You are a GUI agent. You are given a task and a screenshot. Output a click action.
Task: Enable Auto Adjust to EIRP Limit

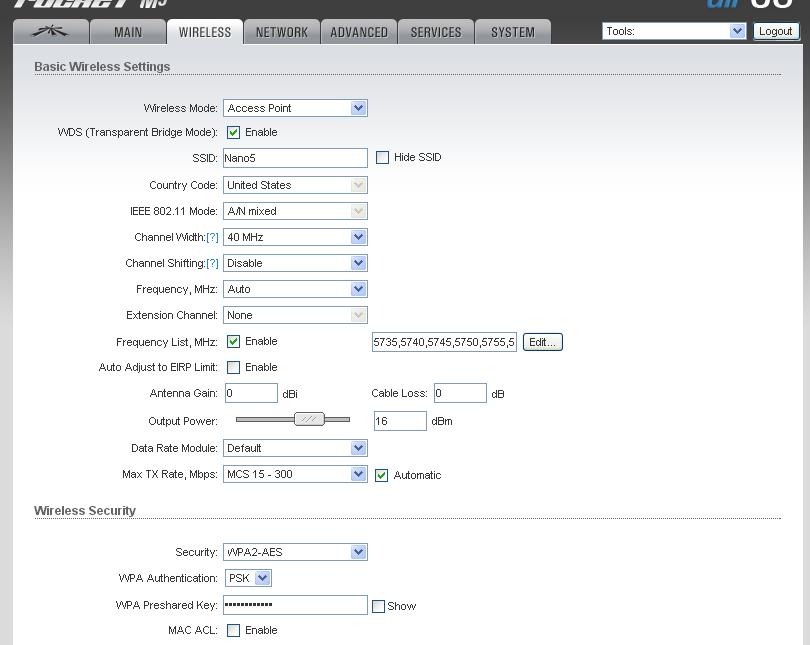(234, 368)
